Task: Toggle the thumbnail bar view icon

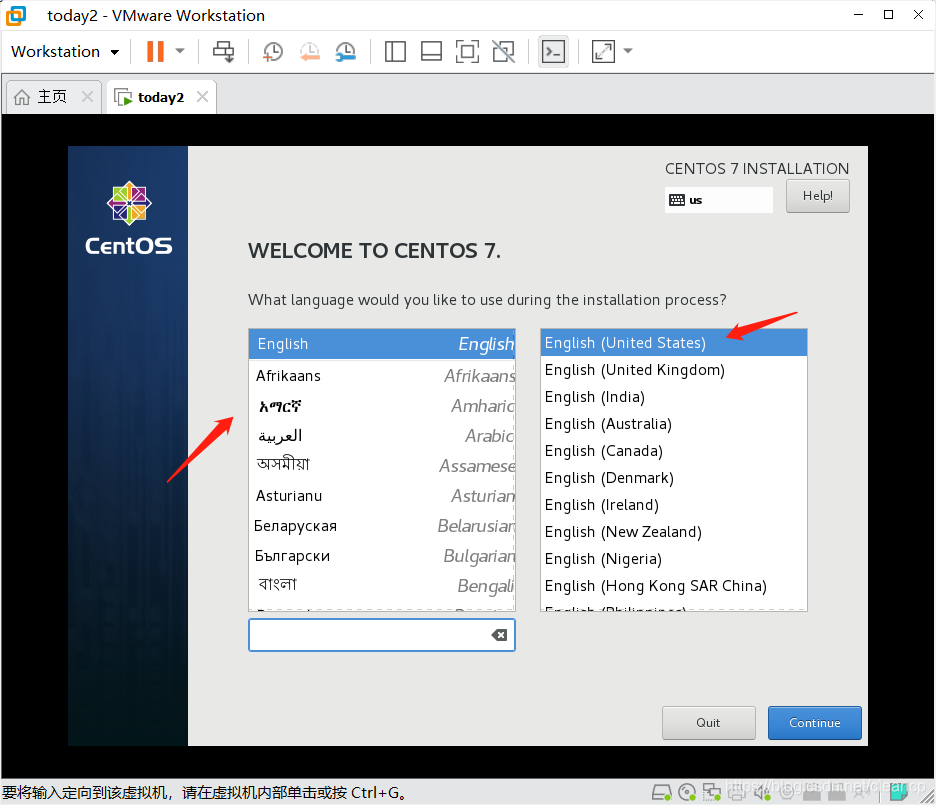Action: pyautogui.click(x=431, y=52)
